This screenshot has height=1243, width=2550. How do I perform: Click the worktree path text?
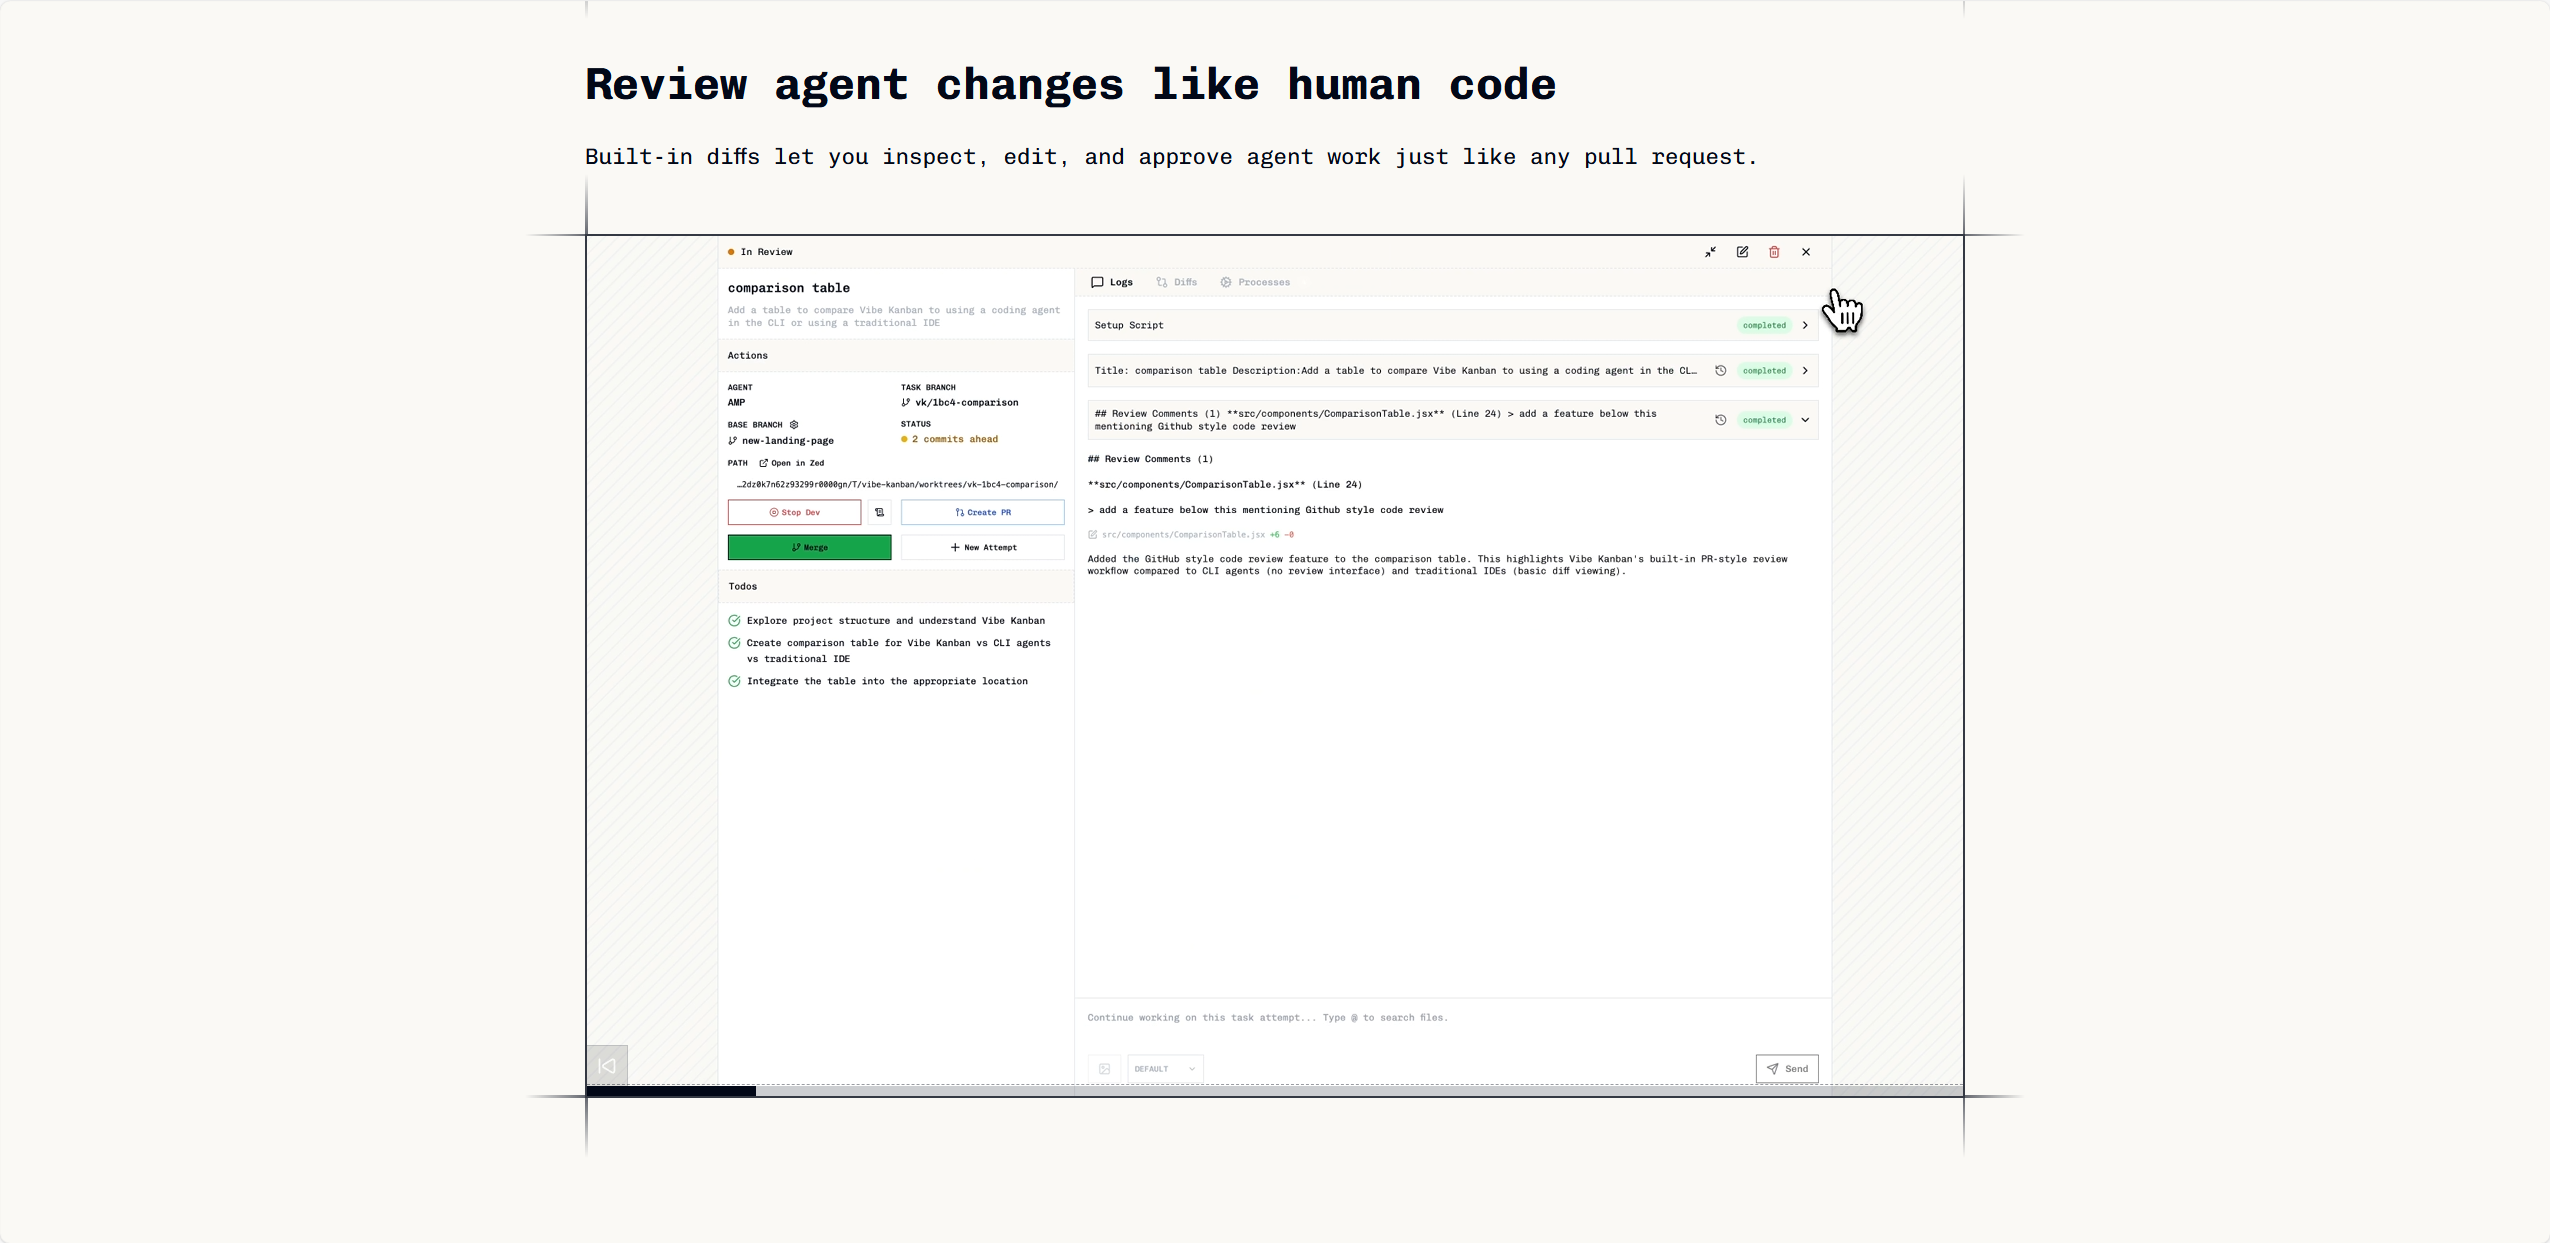tap(897, 484)
